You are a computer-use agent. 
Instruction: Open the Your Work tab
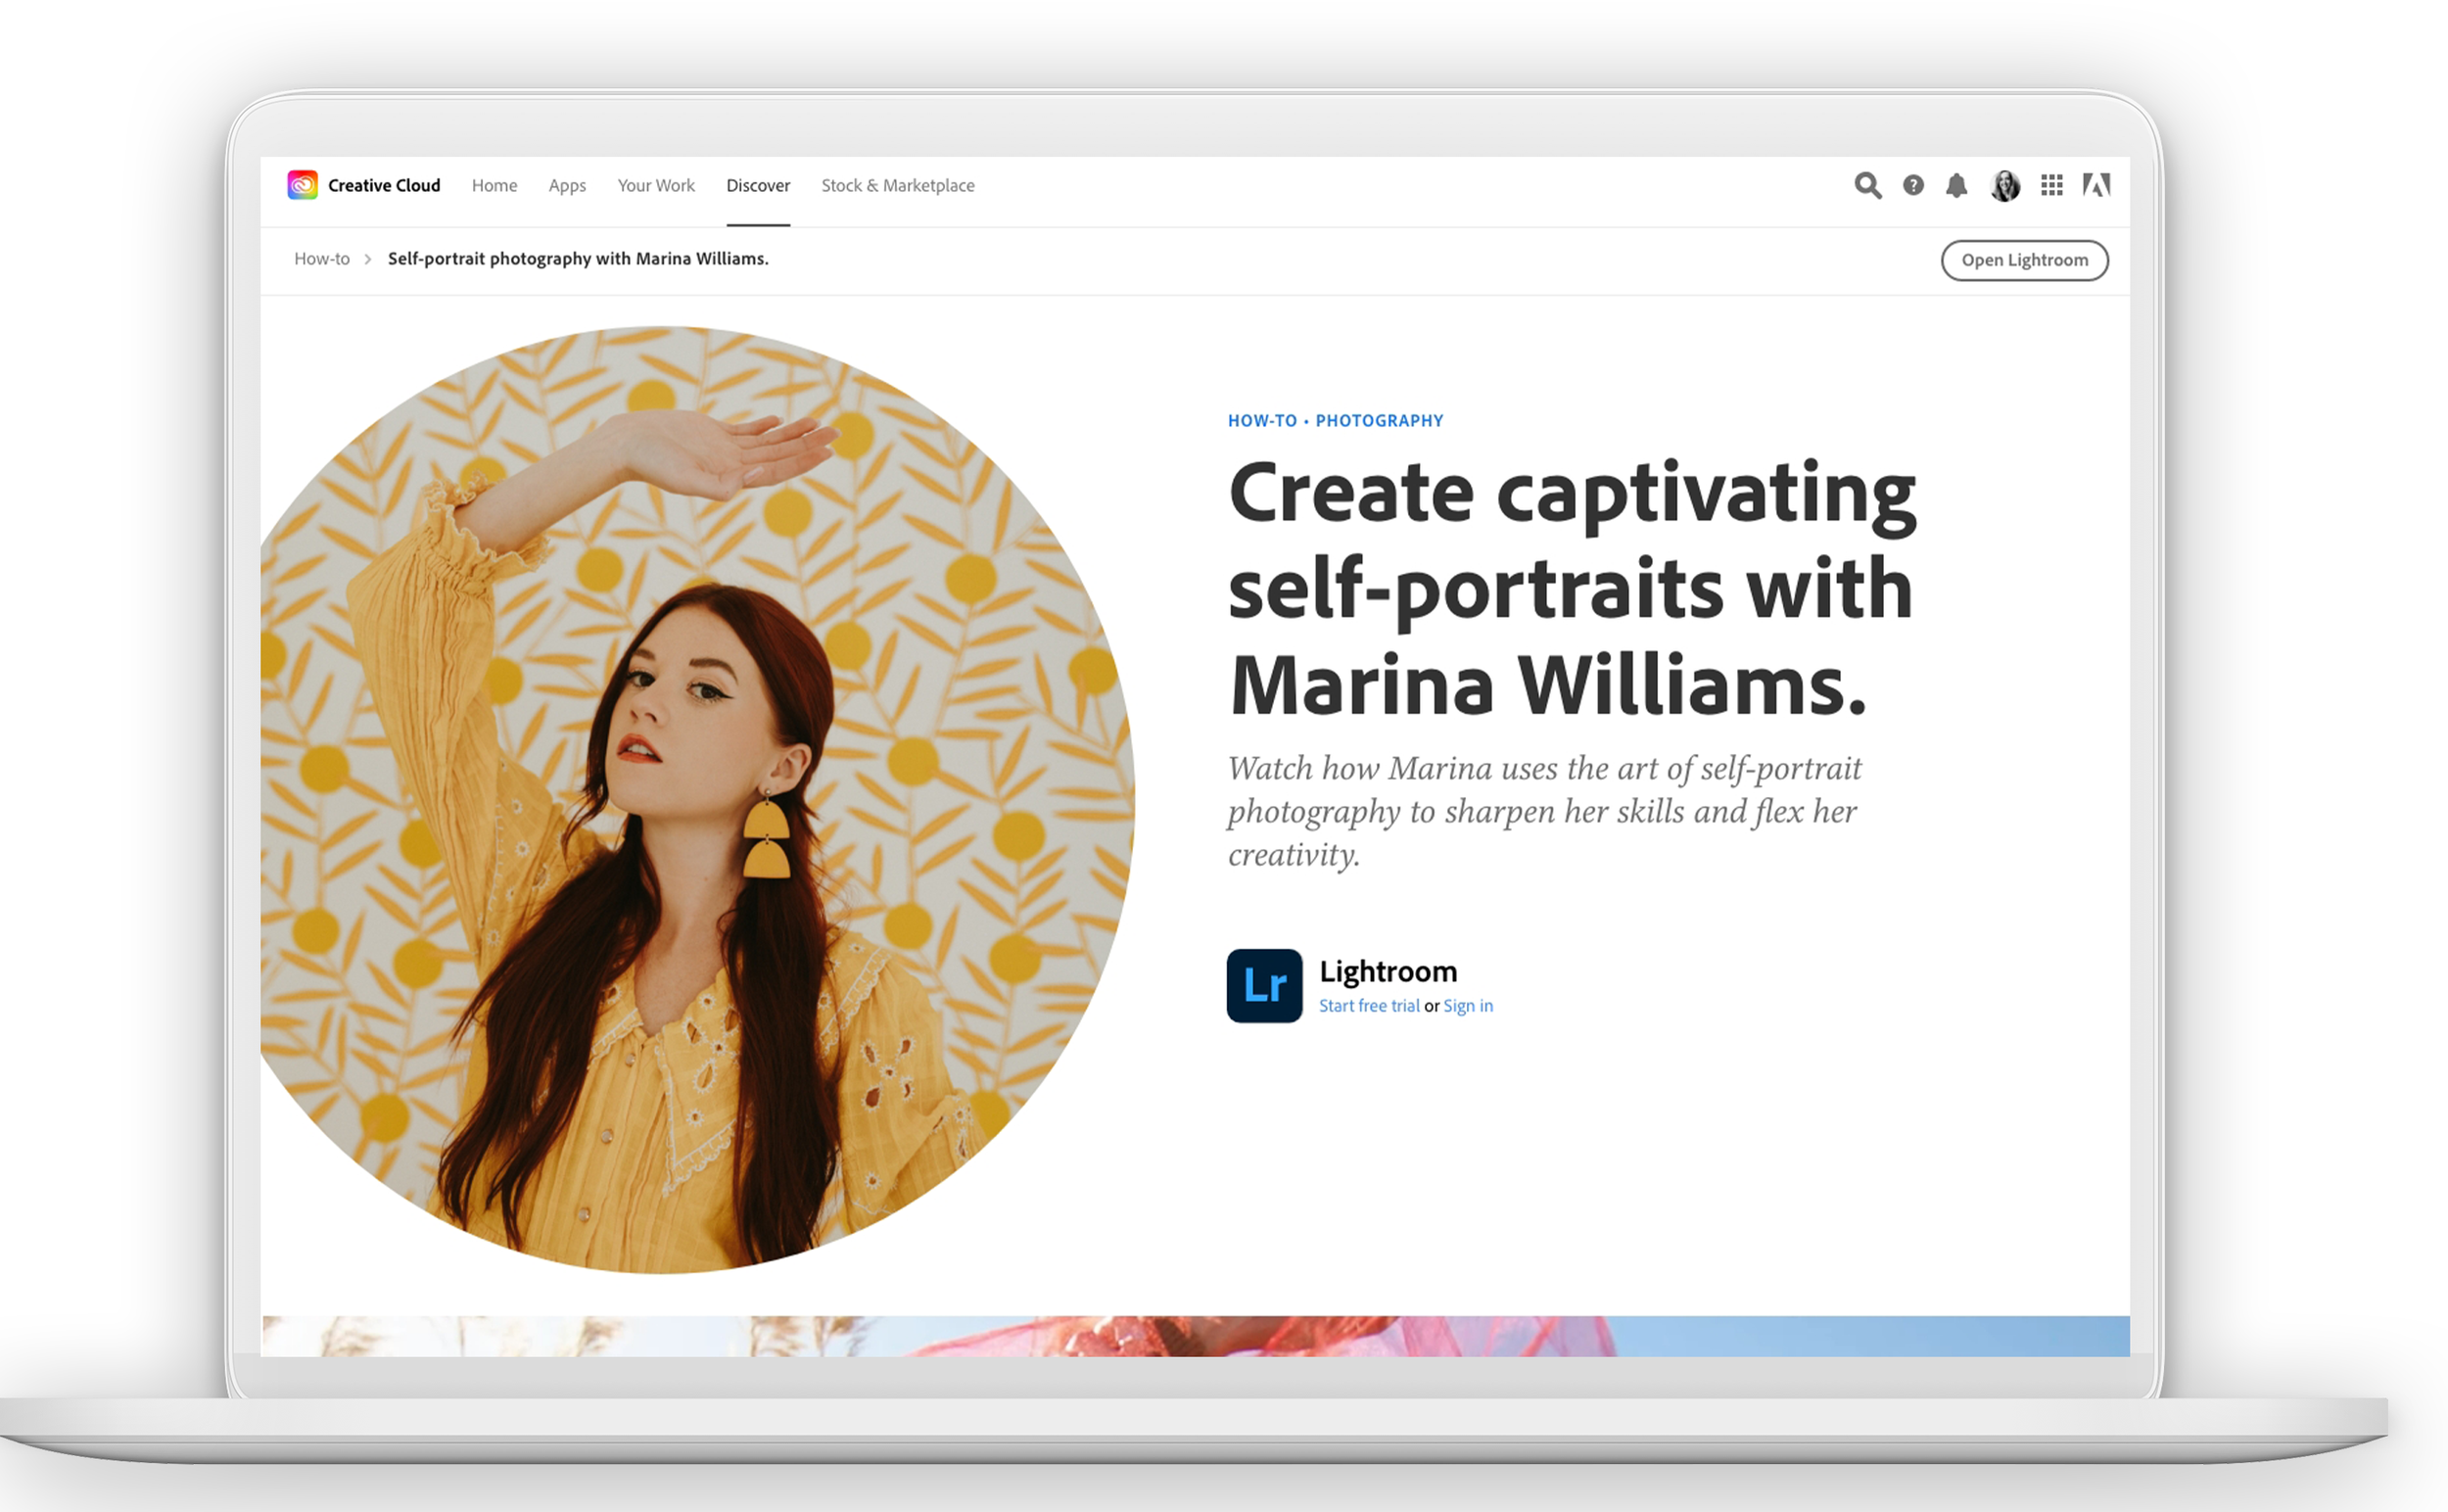pyautogui.click(x=655, y=185)
